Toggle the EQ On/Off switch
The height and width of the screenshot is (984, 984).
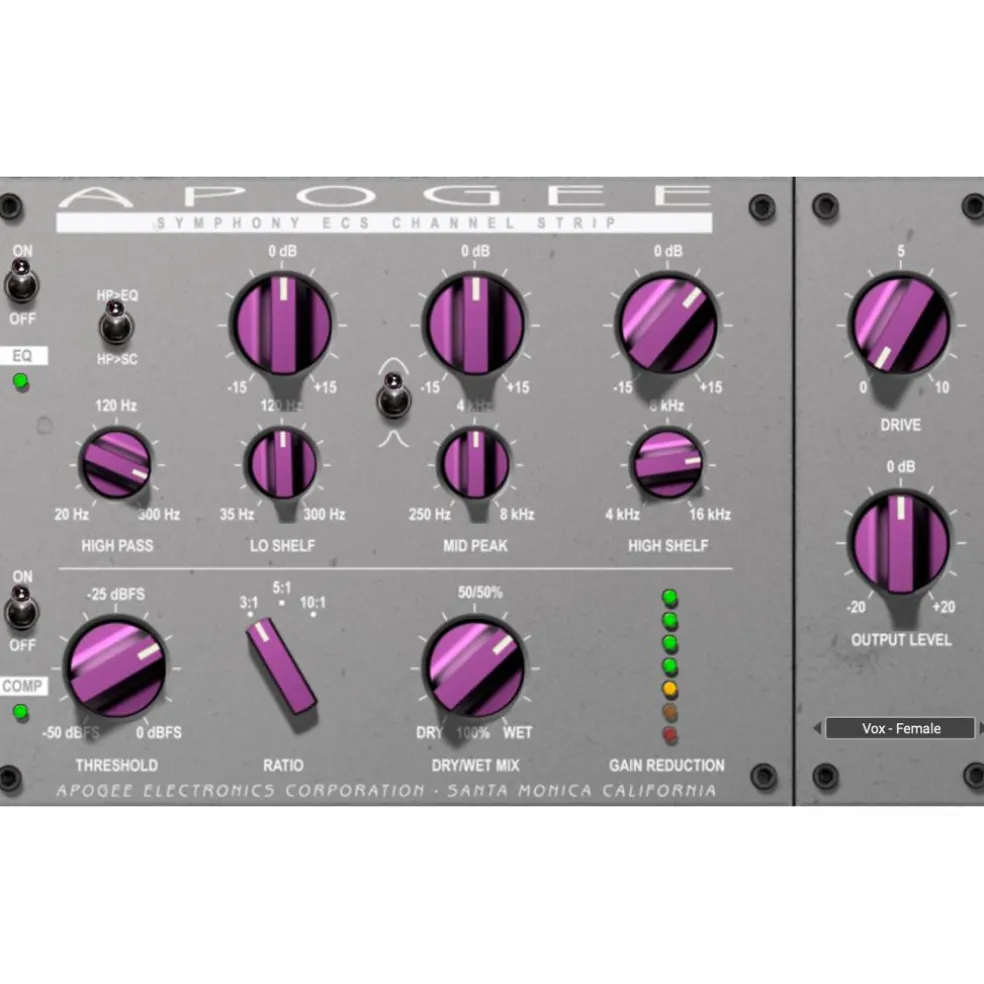[22, 282]
